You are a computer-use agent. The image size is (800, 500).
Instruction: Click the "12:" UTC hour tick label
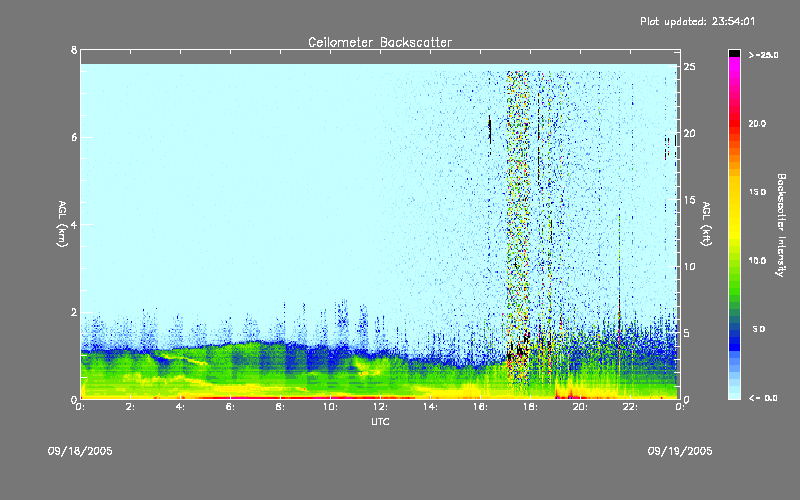pos(380,407)
